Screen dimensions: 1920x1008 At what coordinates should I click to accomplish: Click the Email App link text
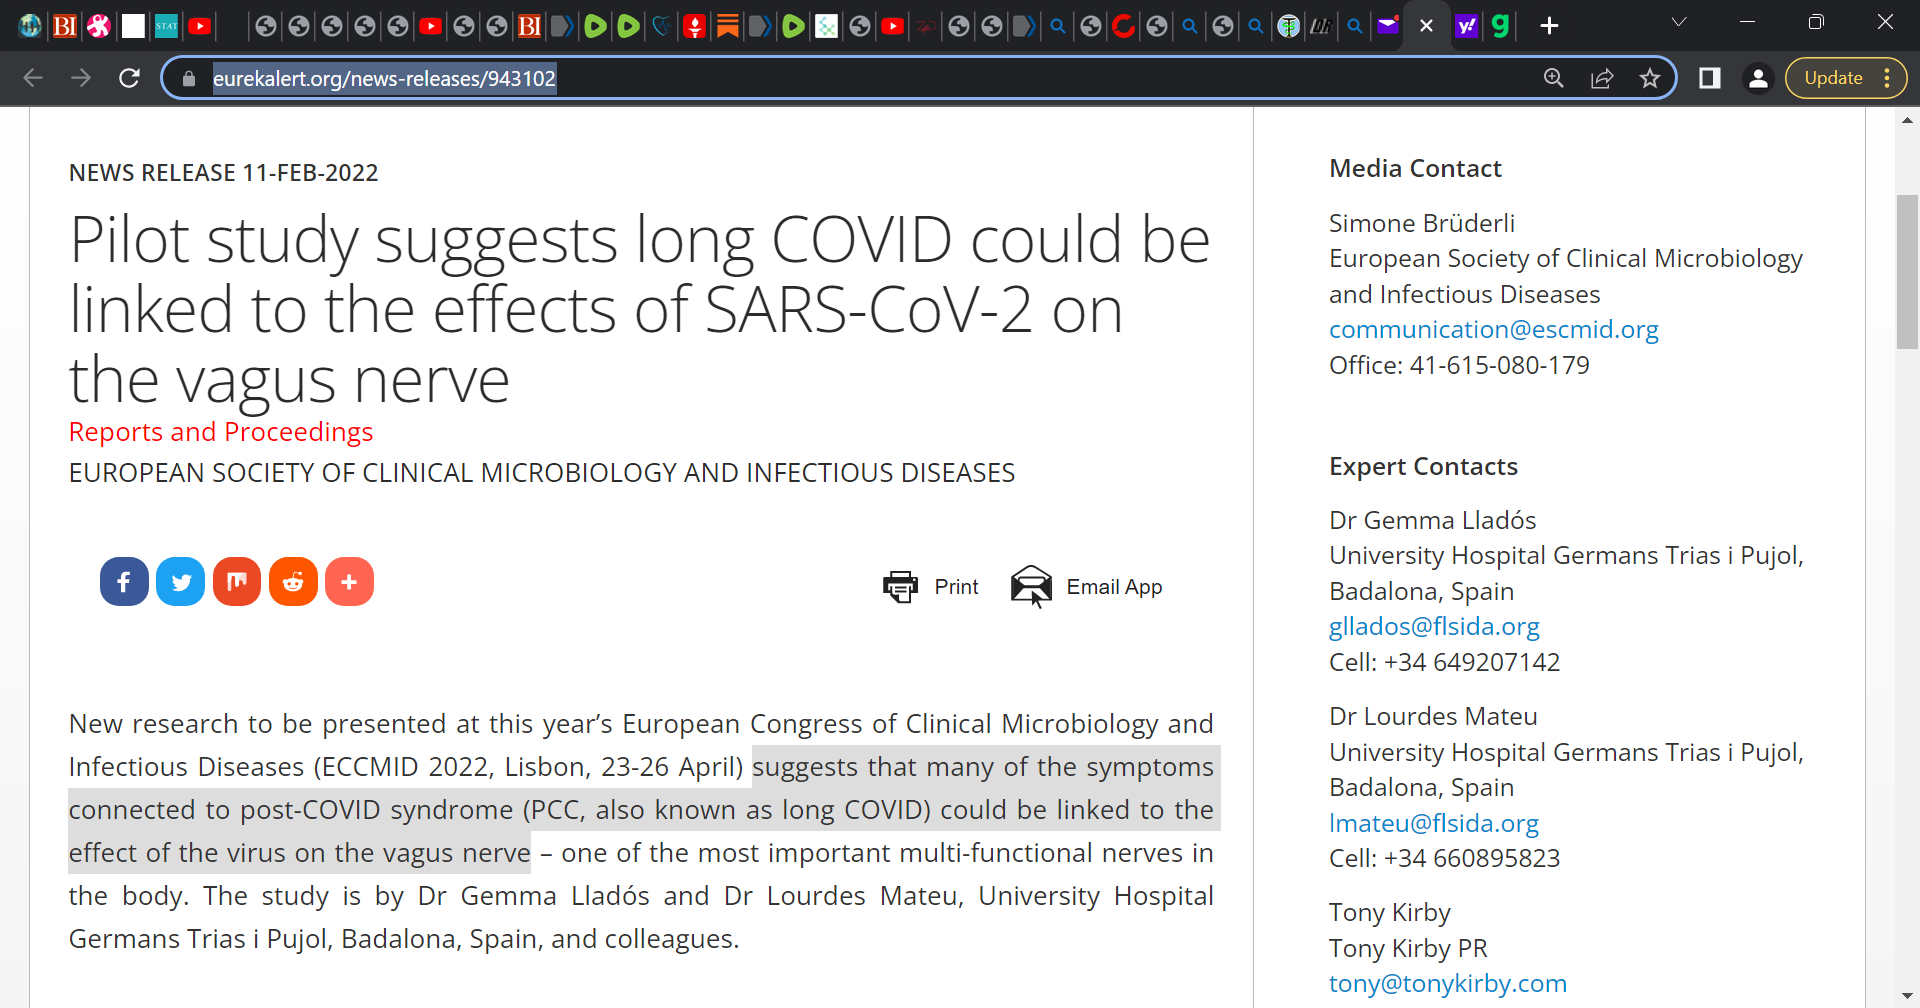(x=1114, y=587)
